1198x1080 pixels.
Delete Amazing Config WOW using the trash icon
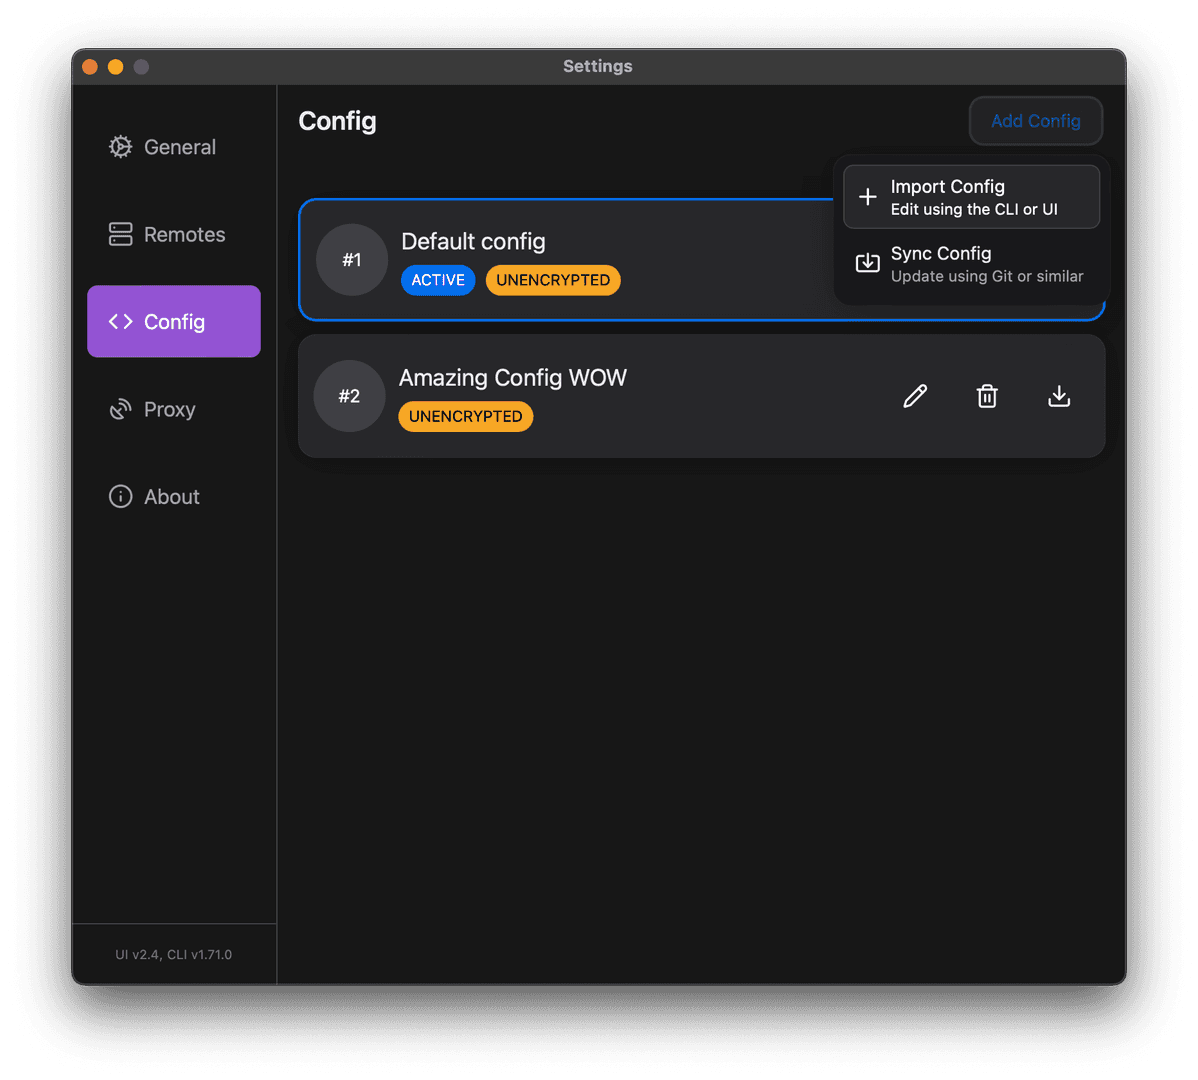[x=987, y=396]
